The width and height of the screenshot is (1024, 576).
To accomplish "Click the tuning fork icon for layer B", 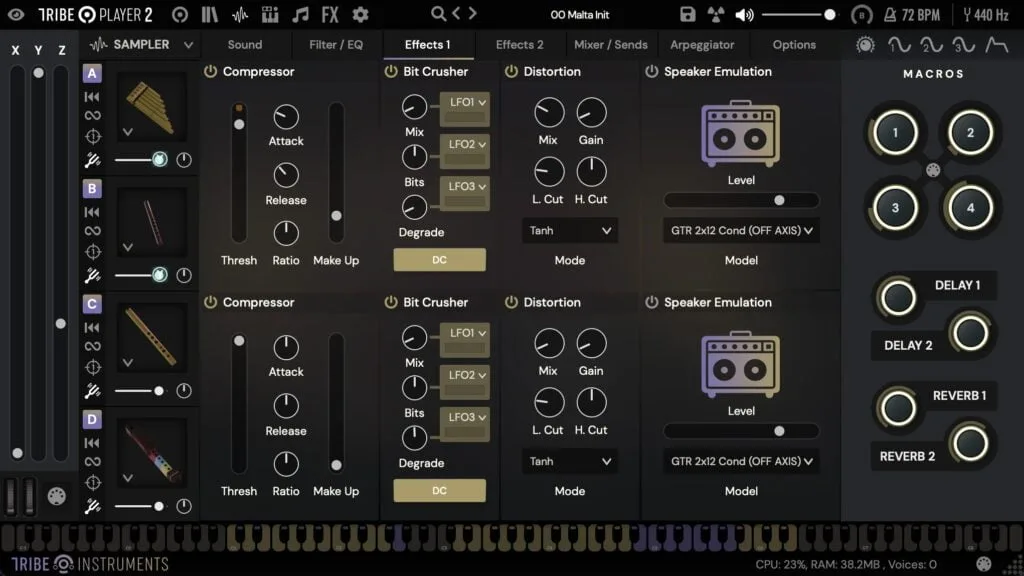I will 92,275.
